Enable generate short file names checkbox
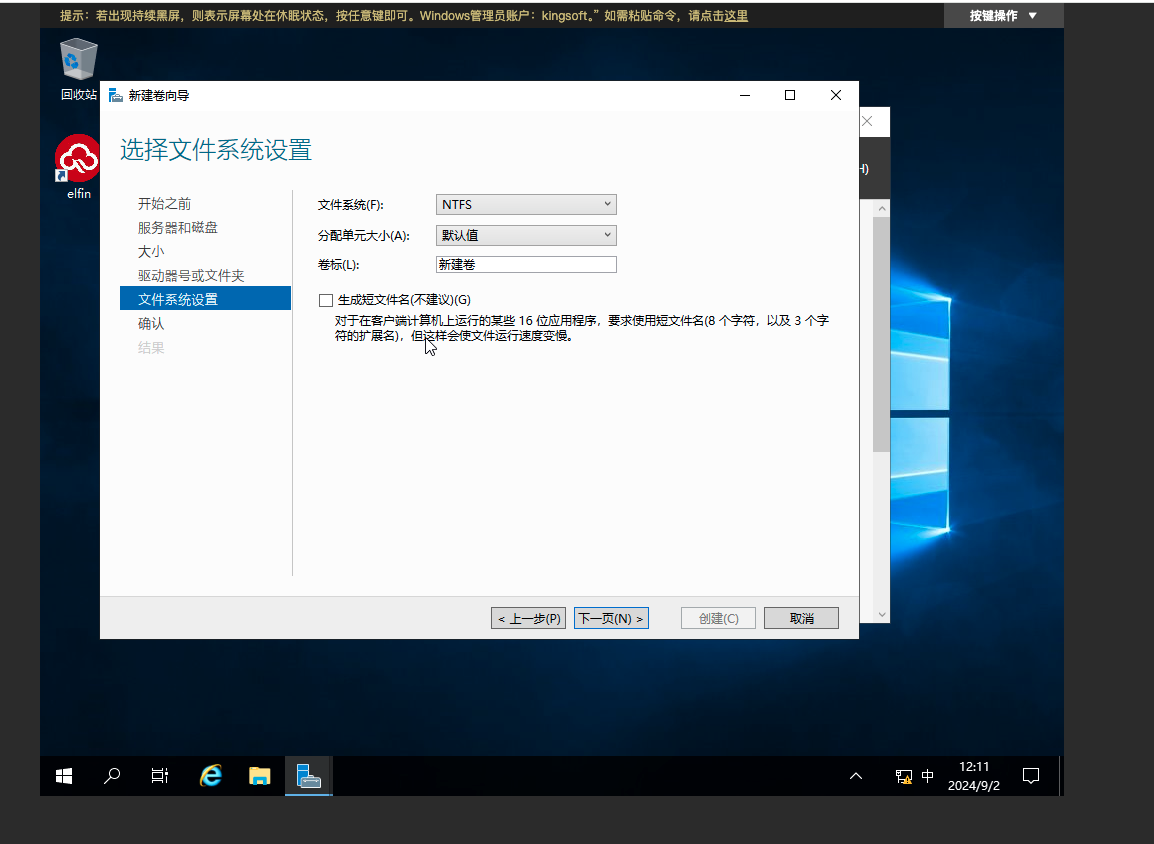 click(326, 300)
